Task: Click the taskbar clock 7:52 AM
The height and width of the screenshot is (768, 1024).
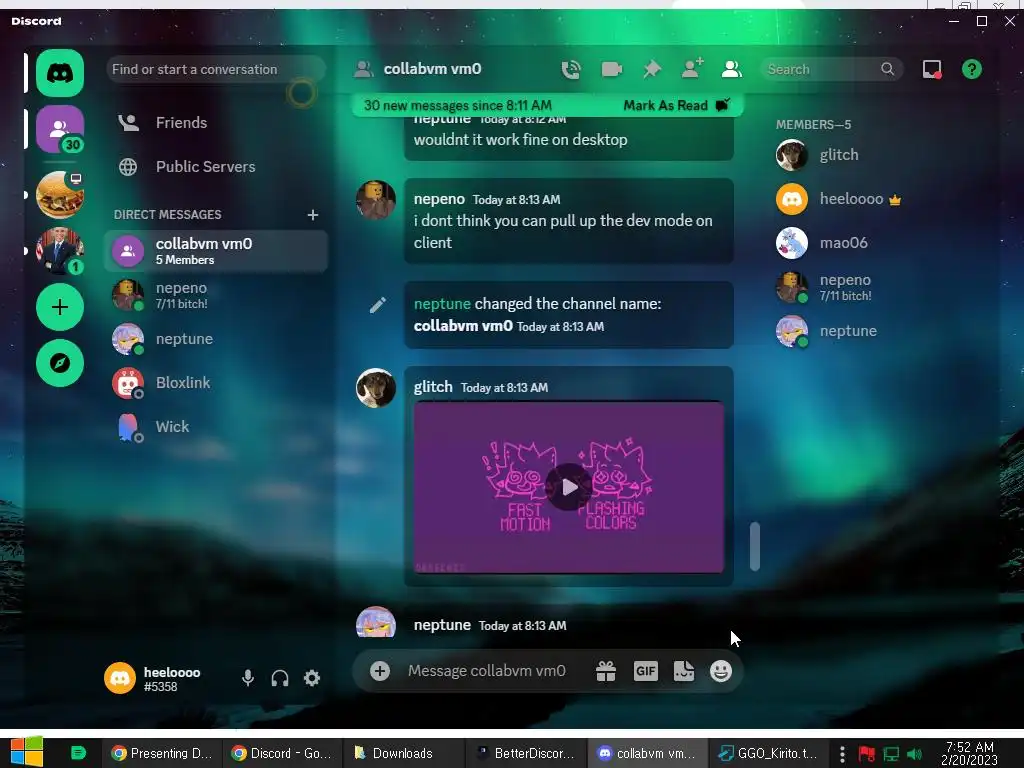Action: (970, 753)
